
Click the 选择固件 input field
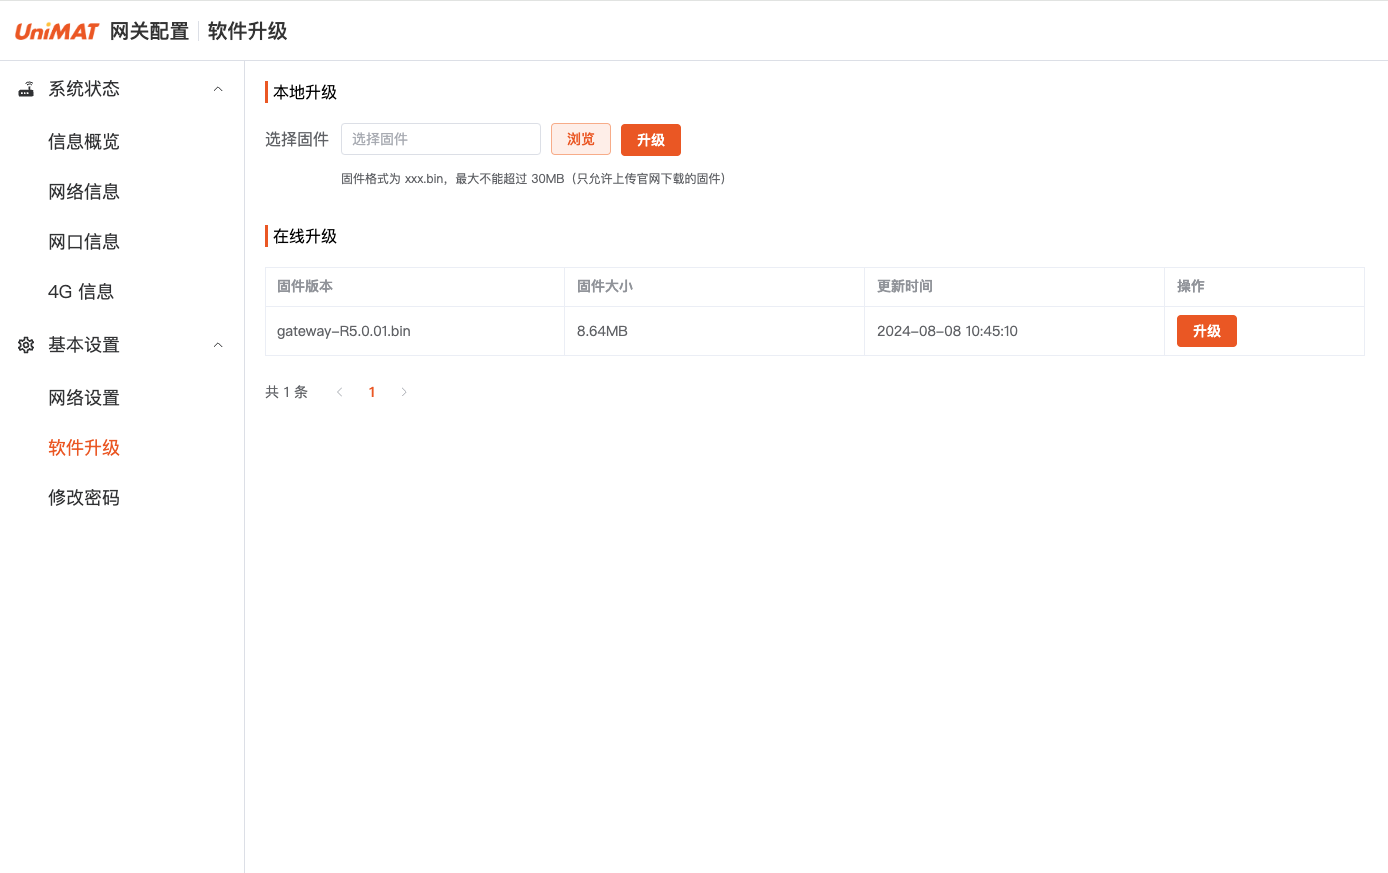click(x=440, y=139)
